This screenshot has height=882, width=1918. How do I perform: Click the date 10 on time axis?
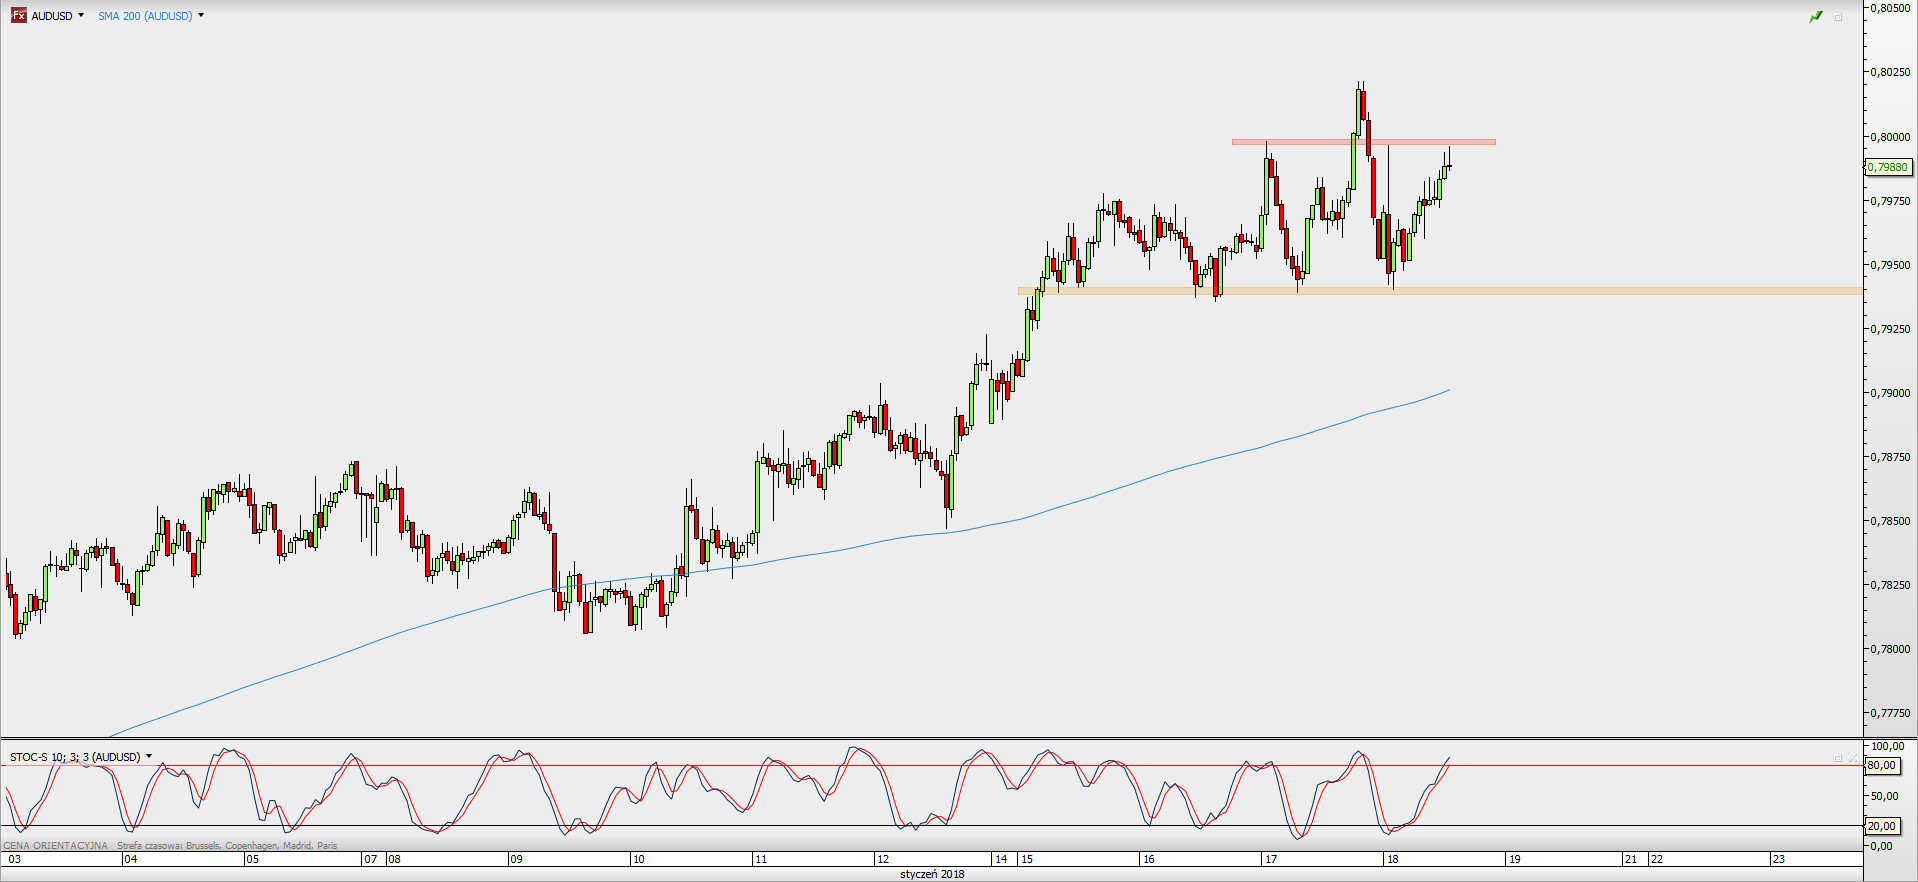click(638, 859)
